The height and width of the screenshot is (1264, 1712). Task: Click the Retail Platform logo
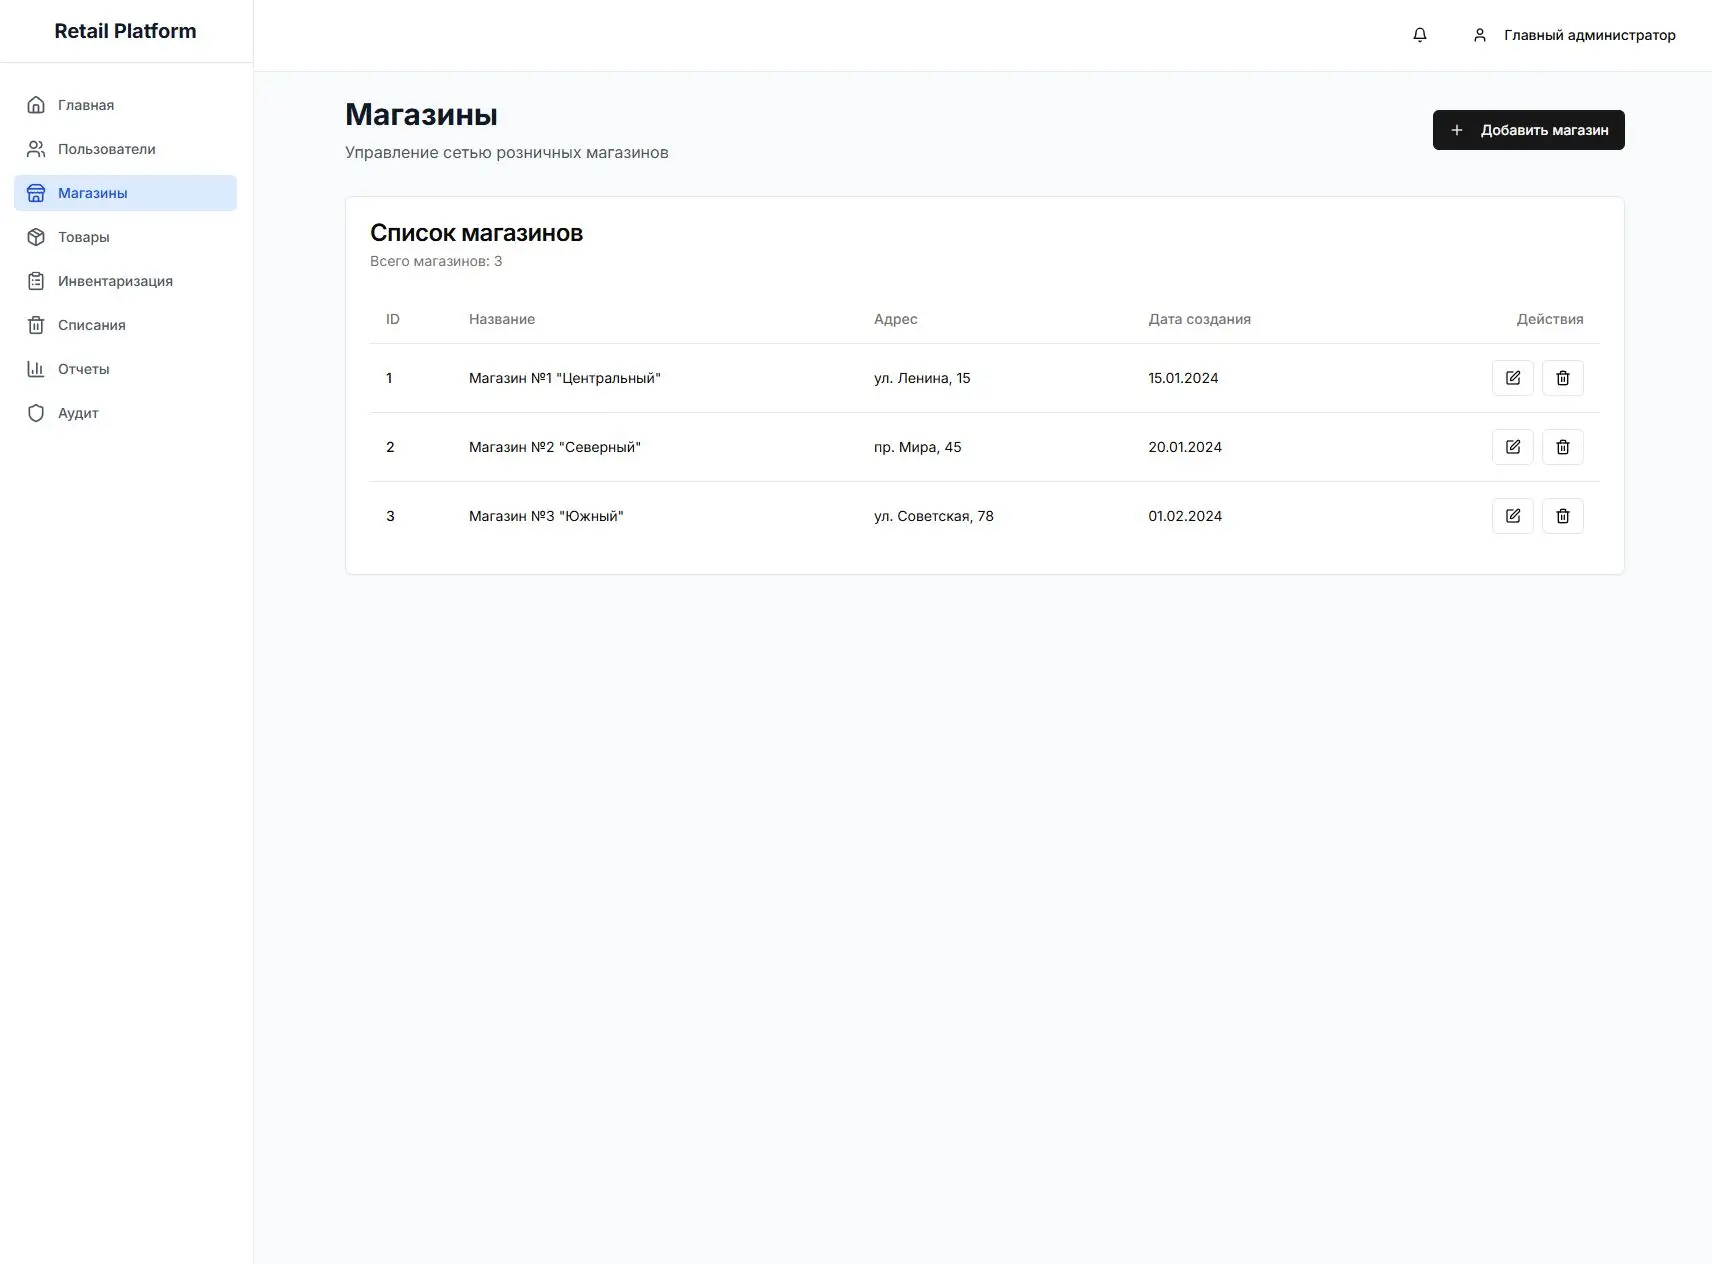[125, 30]
